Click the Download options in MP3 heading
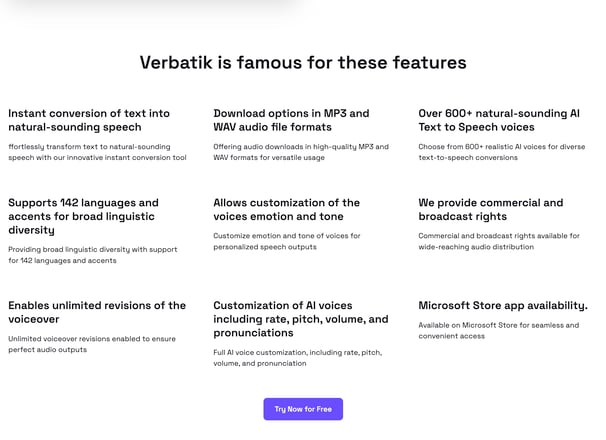 pos(291,120)
